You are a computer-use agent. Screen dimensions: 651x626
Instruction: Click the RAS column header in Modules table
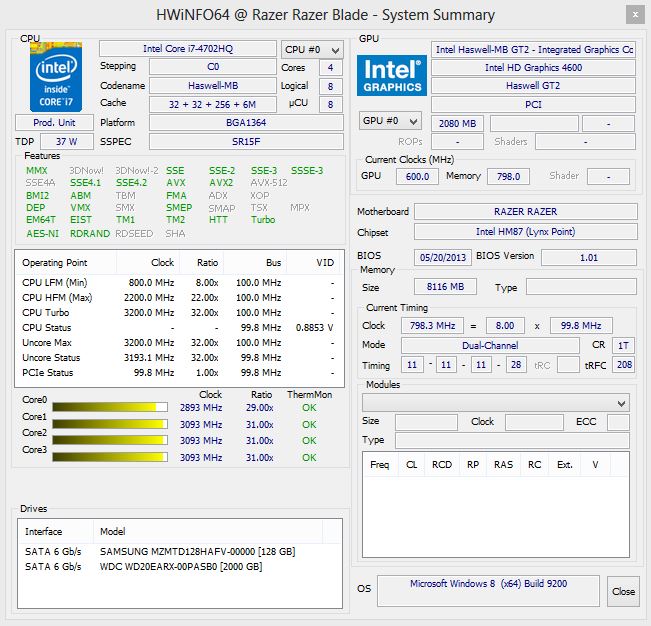tap(503, 465)
